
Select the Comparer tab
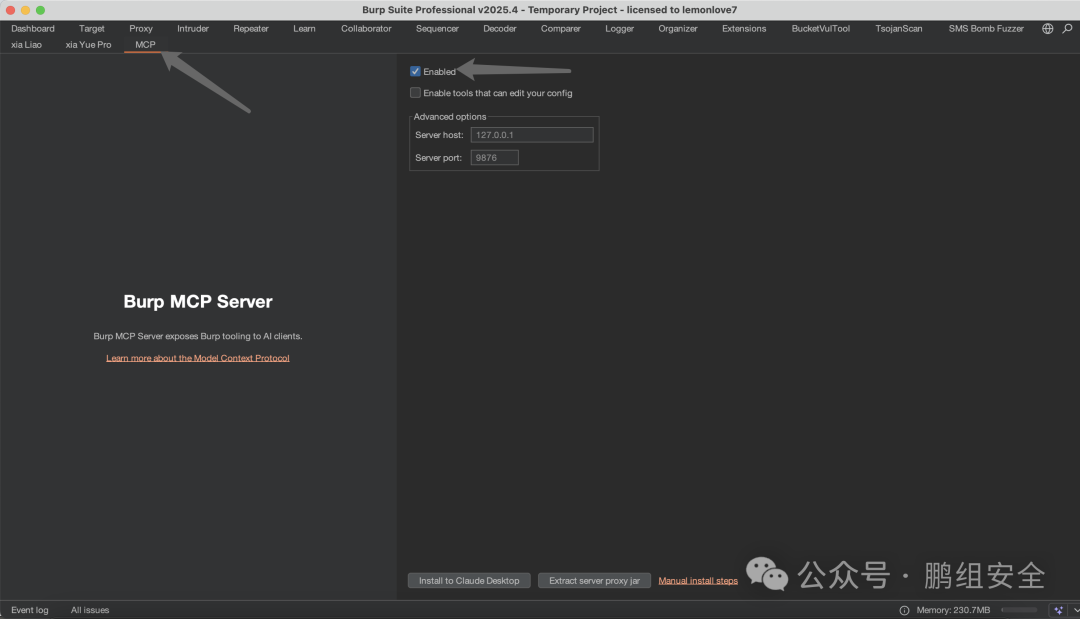point(561,28)
